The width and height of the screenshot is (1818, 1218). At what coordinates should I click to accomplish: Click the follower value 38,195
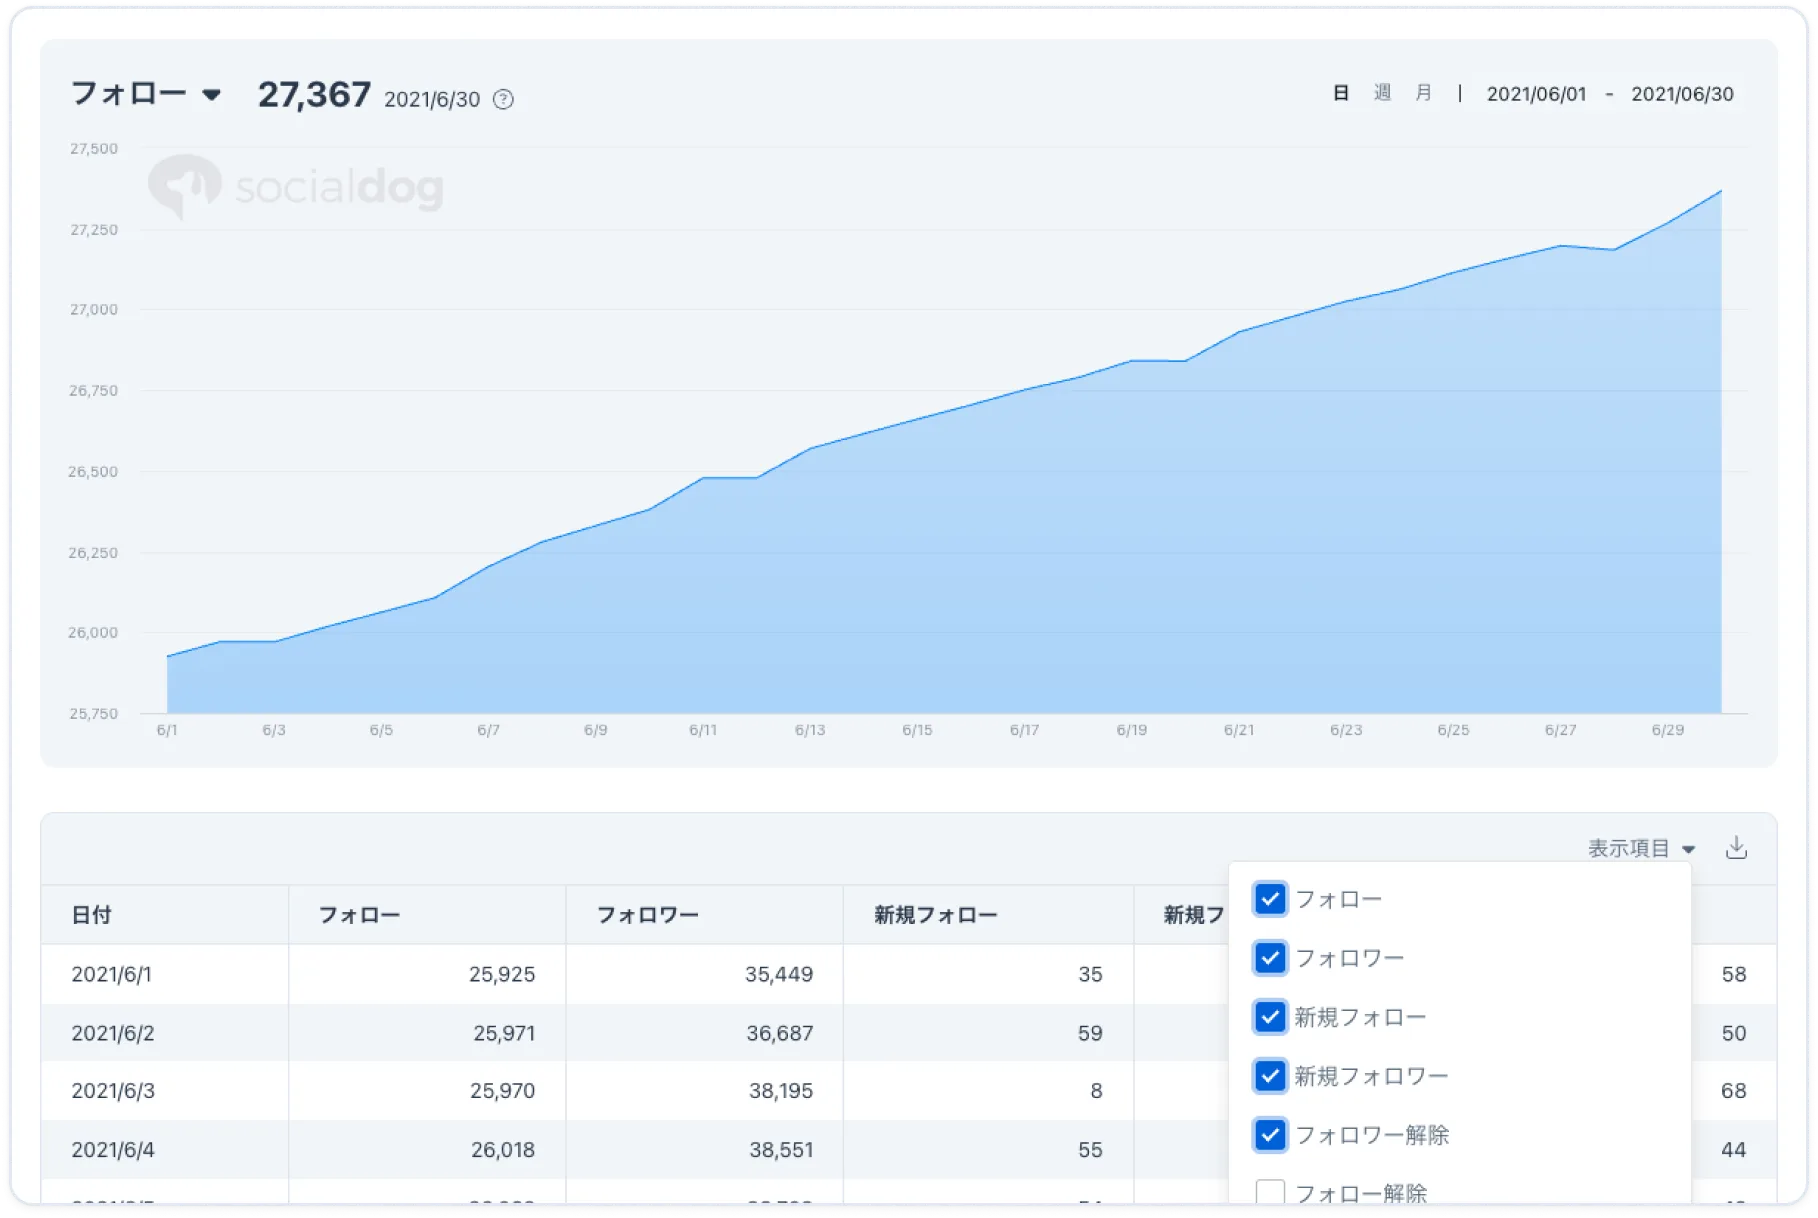coord(781,1091)
